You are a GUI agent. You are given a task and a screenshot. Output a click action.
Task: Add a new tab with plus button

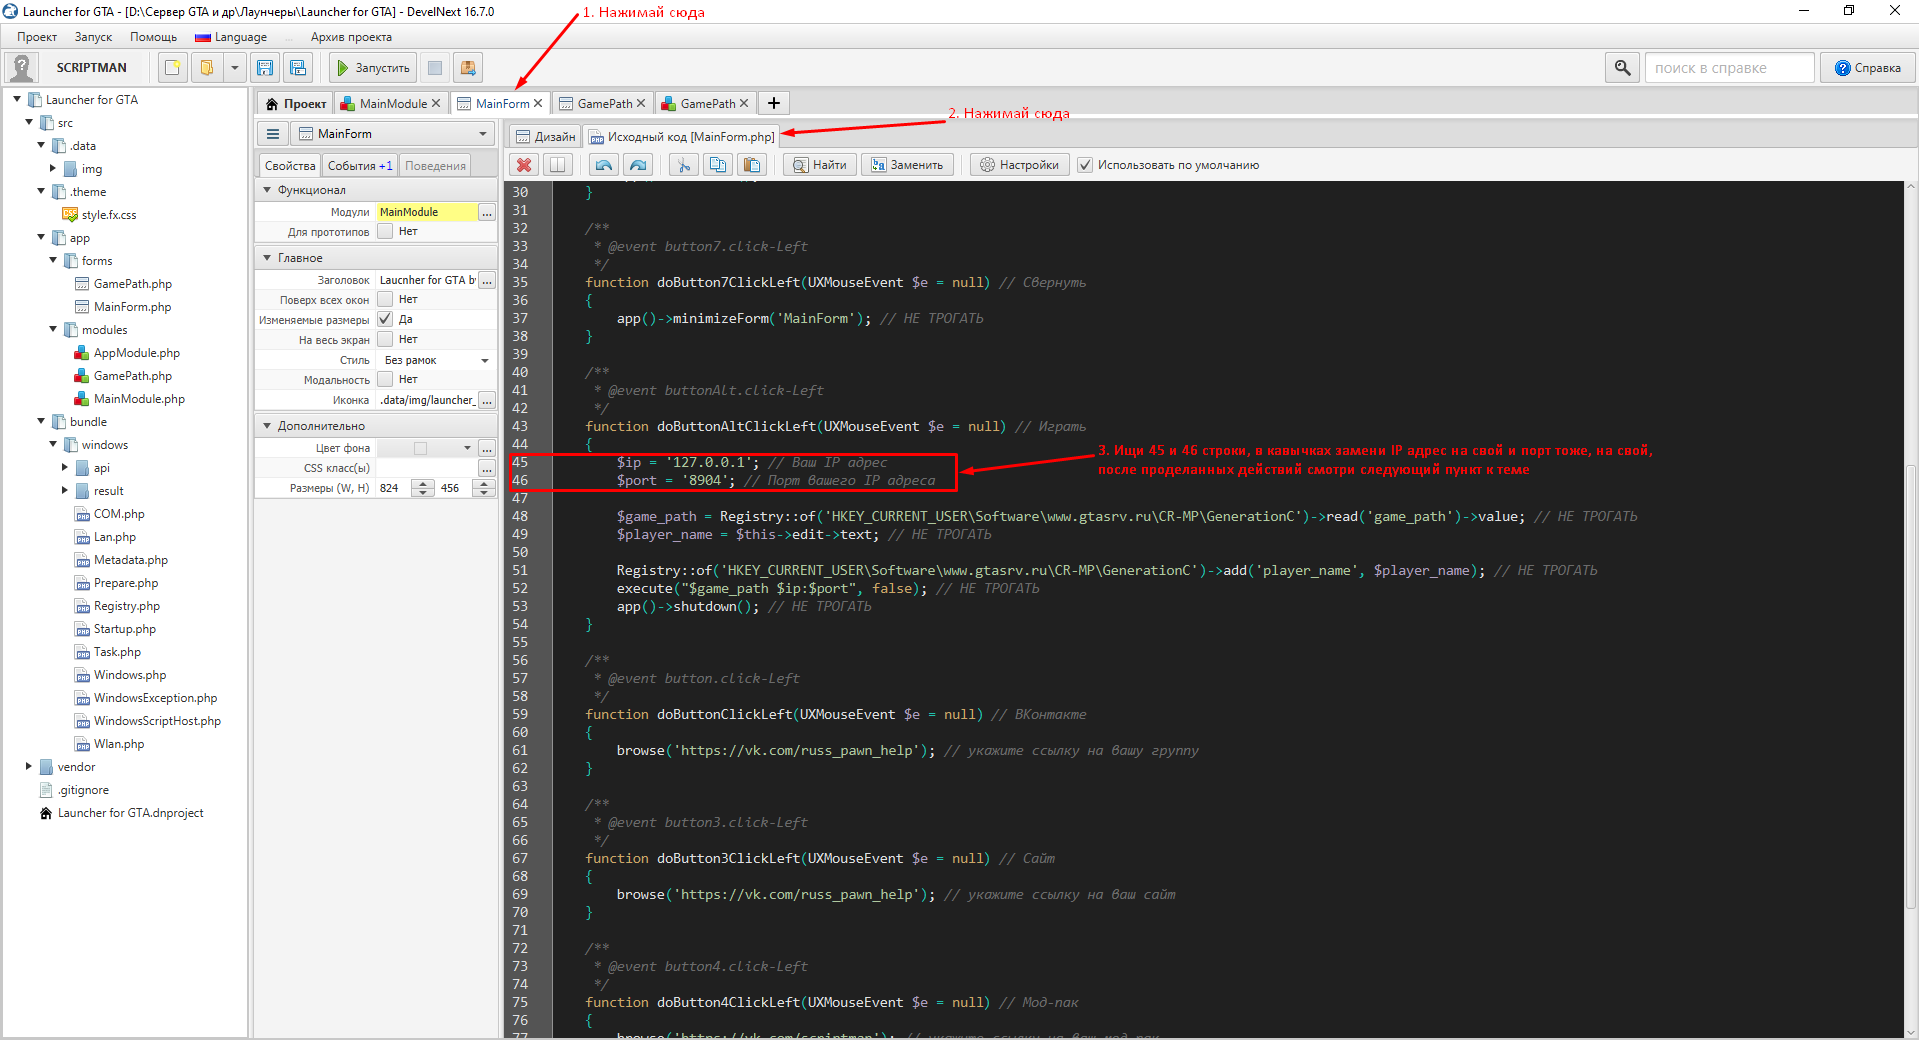[773, 103]
